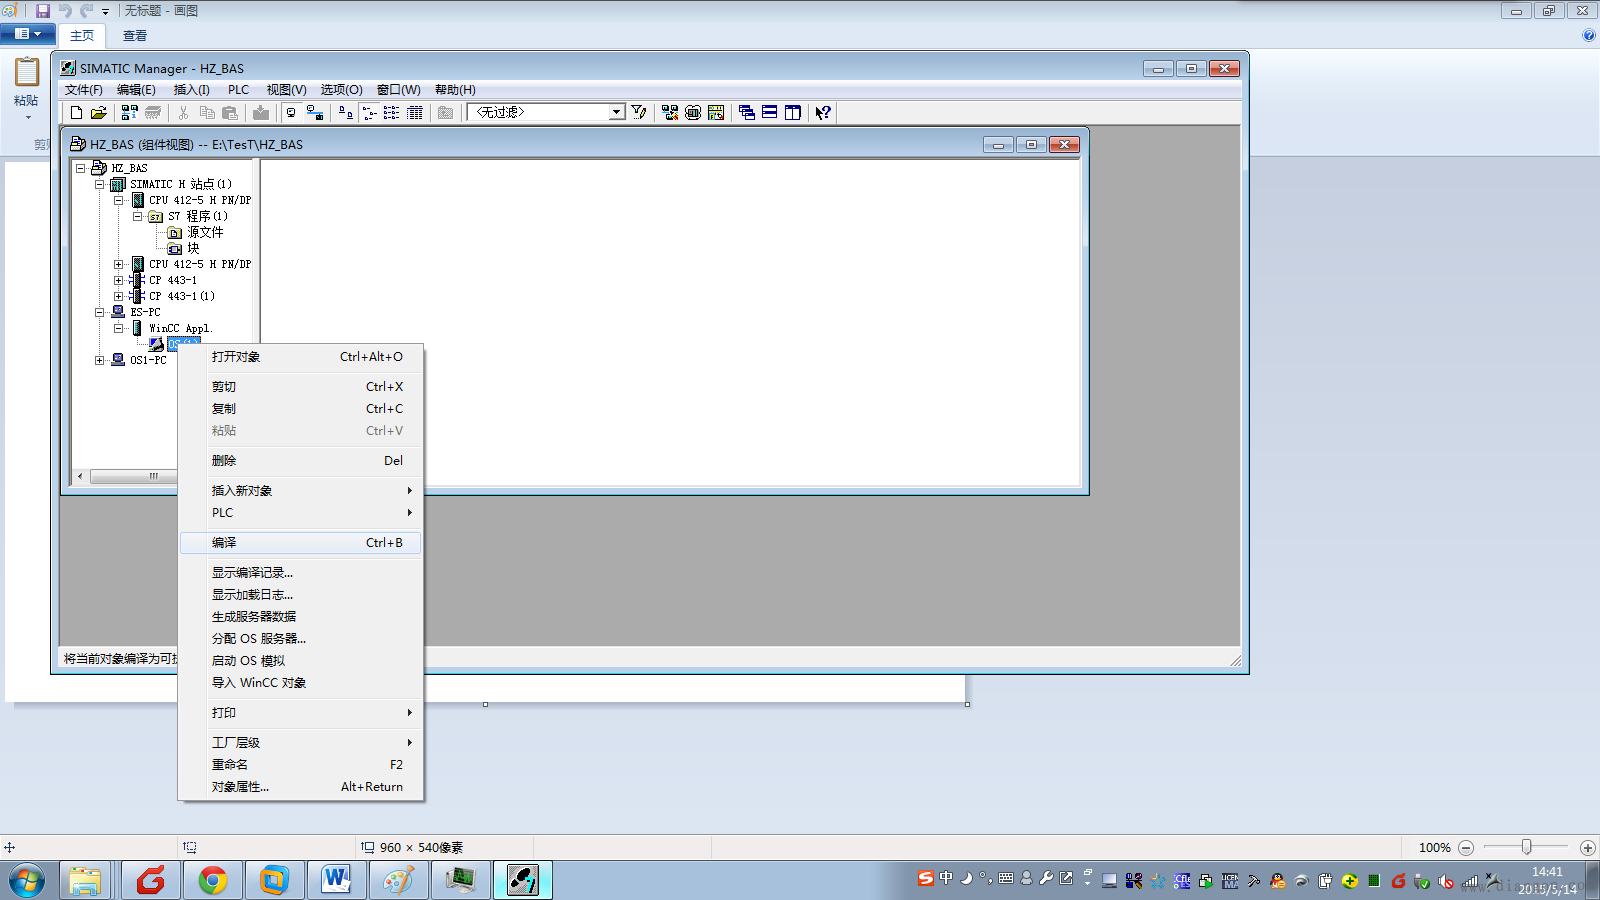Open the 编辑(E) menu

point(136,90)
